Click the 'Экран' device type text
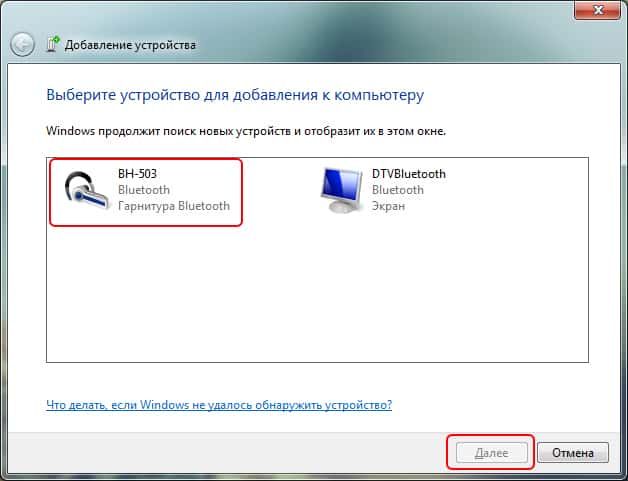This screenshot has width=628, height=481. click(388, 206)
